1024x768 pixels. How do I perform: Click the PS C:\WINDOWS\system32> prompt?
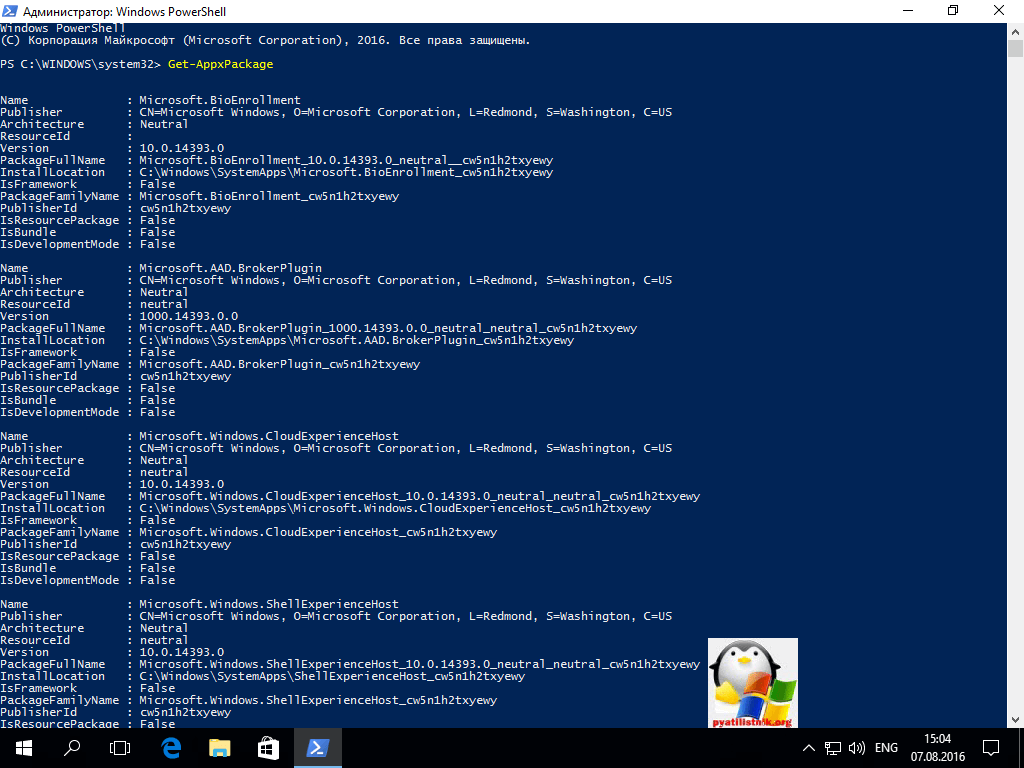click(80, 64)
